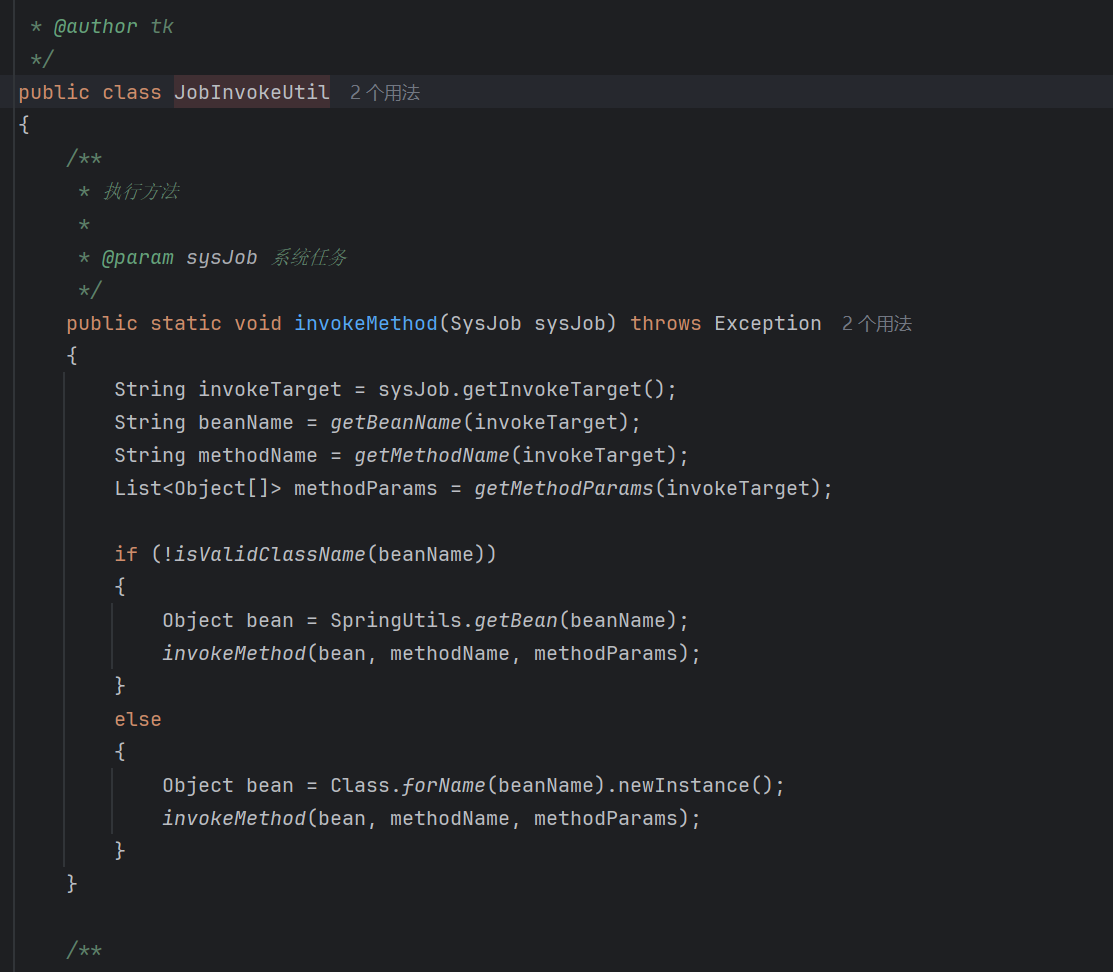Viewport: 1113px width, 972px height.
Task: Click the author name tk
Action: pyautogui.click(x=162, y=27)
